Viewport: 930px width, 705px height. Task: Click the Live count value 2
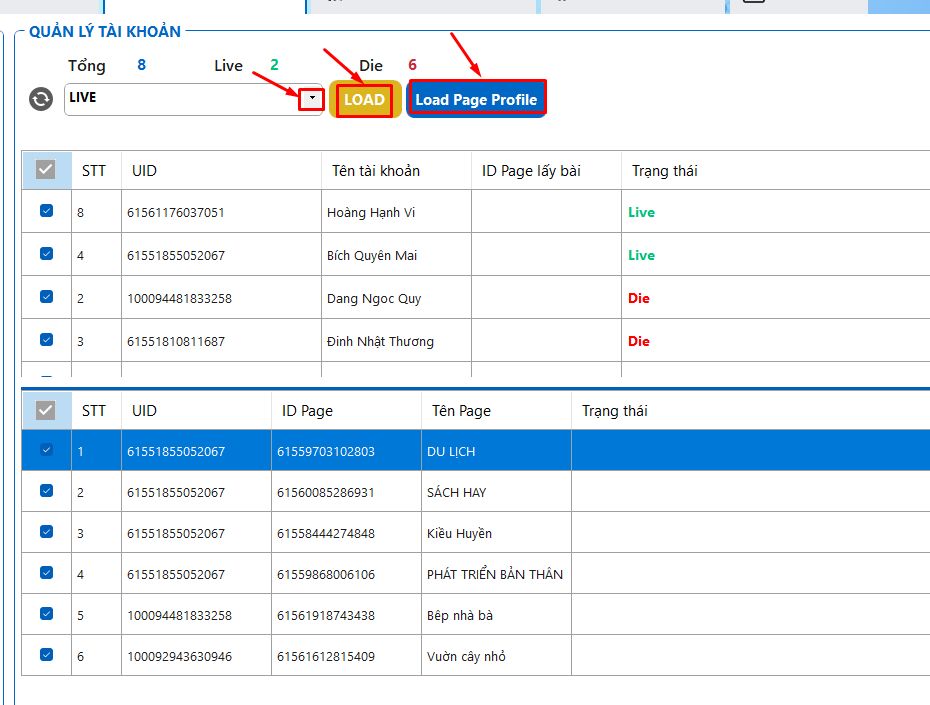(x=274, y=65)
